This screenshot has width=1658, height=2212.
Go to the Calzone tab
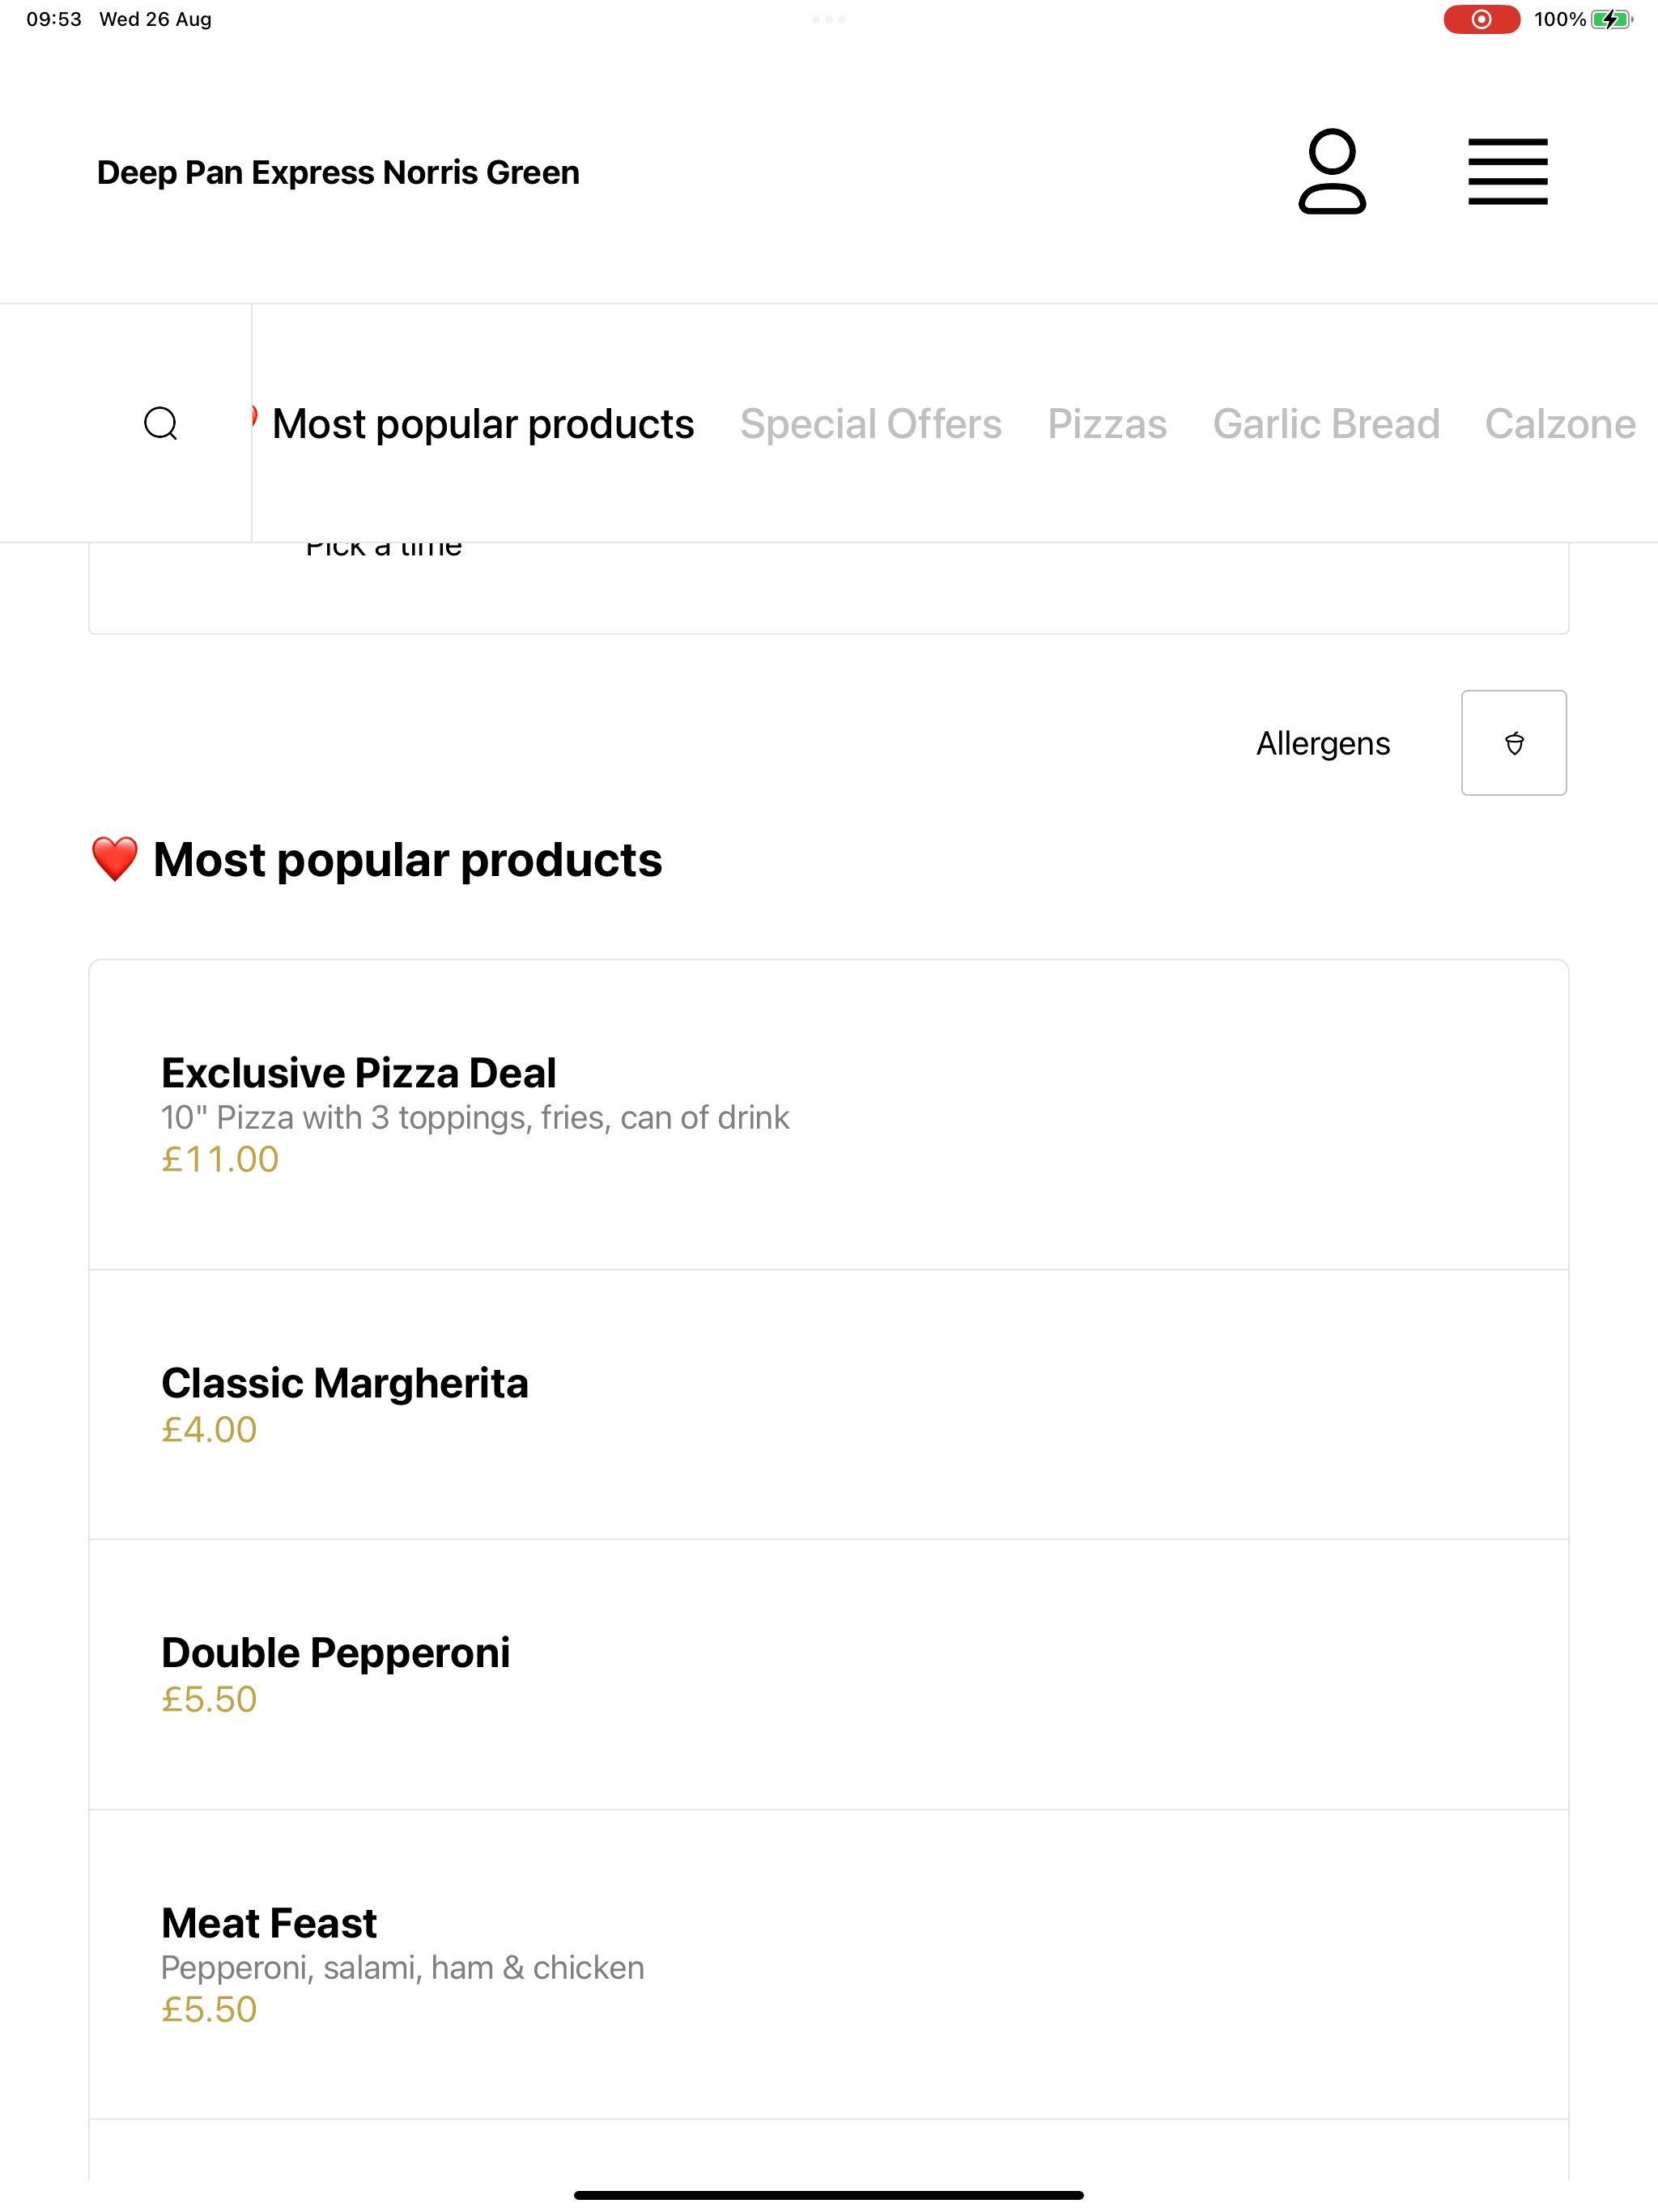click(1560, 424)
